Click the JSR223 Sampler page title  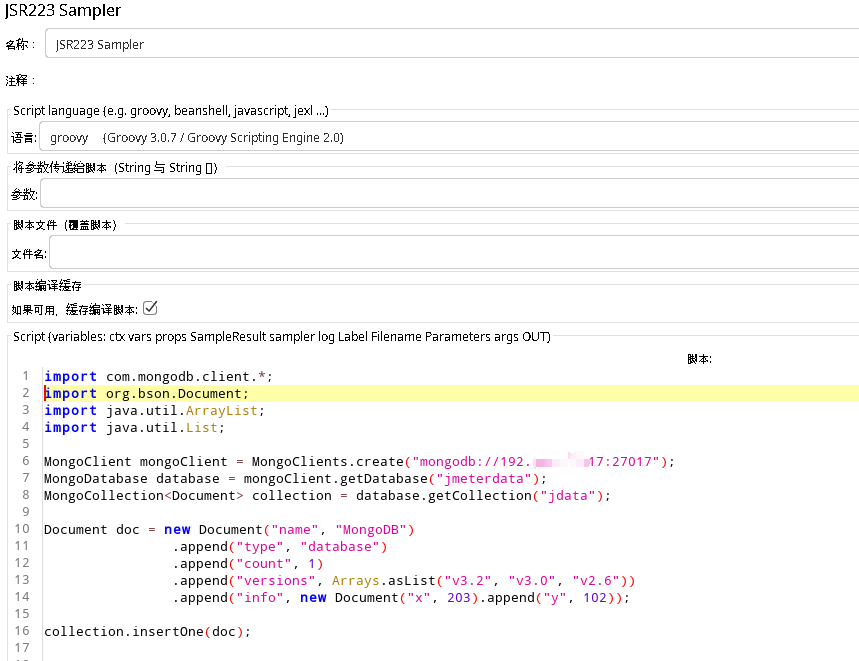tap(63, 11)
